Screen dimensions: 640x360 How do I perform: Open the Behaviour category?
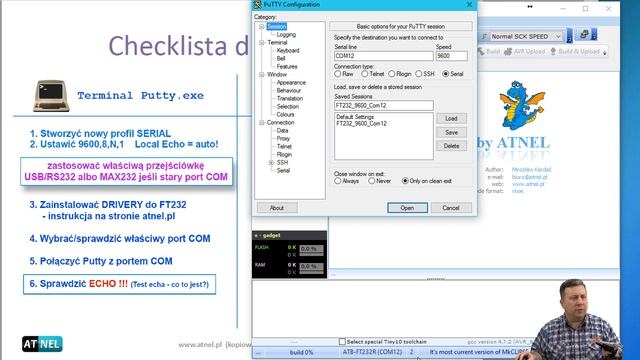click(289, 91)
